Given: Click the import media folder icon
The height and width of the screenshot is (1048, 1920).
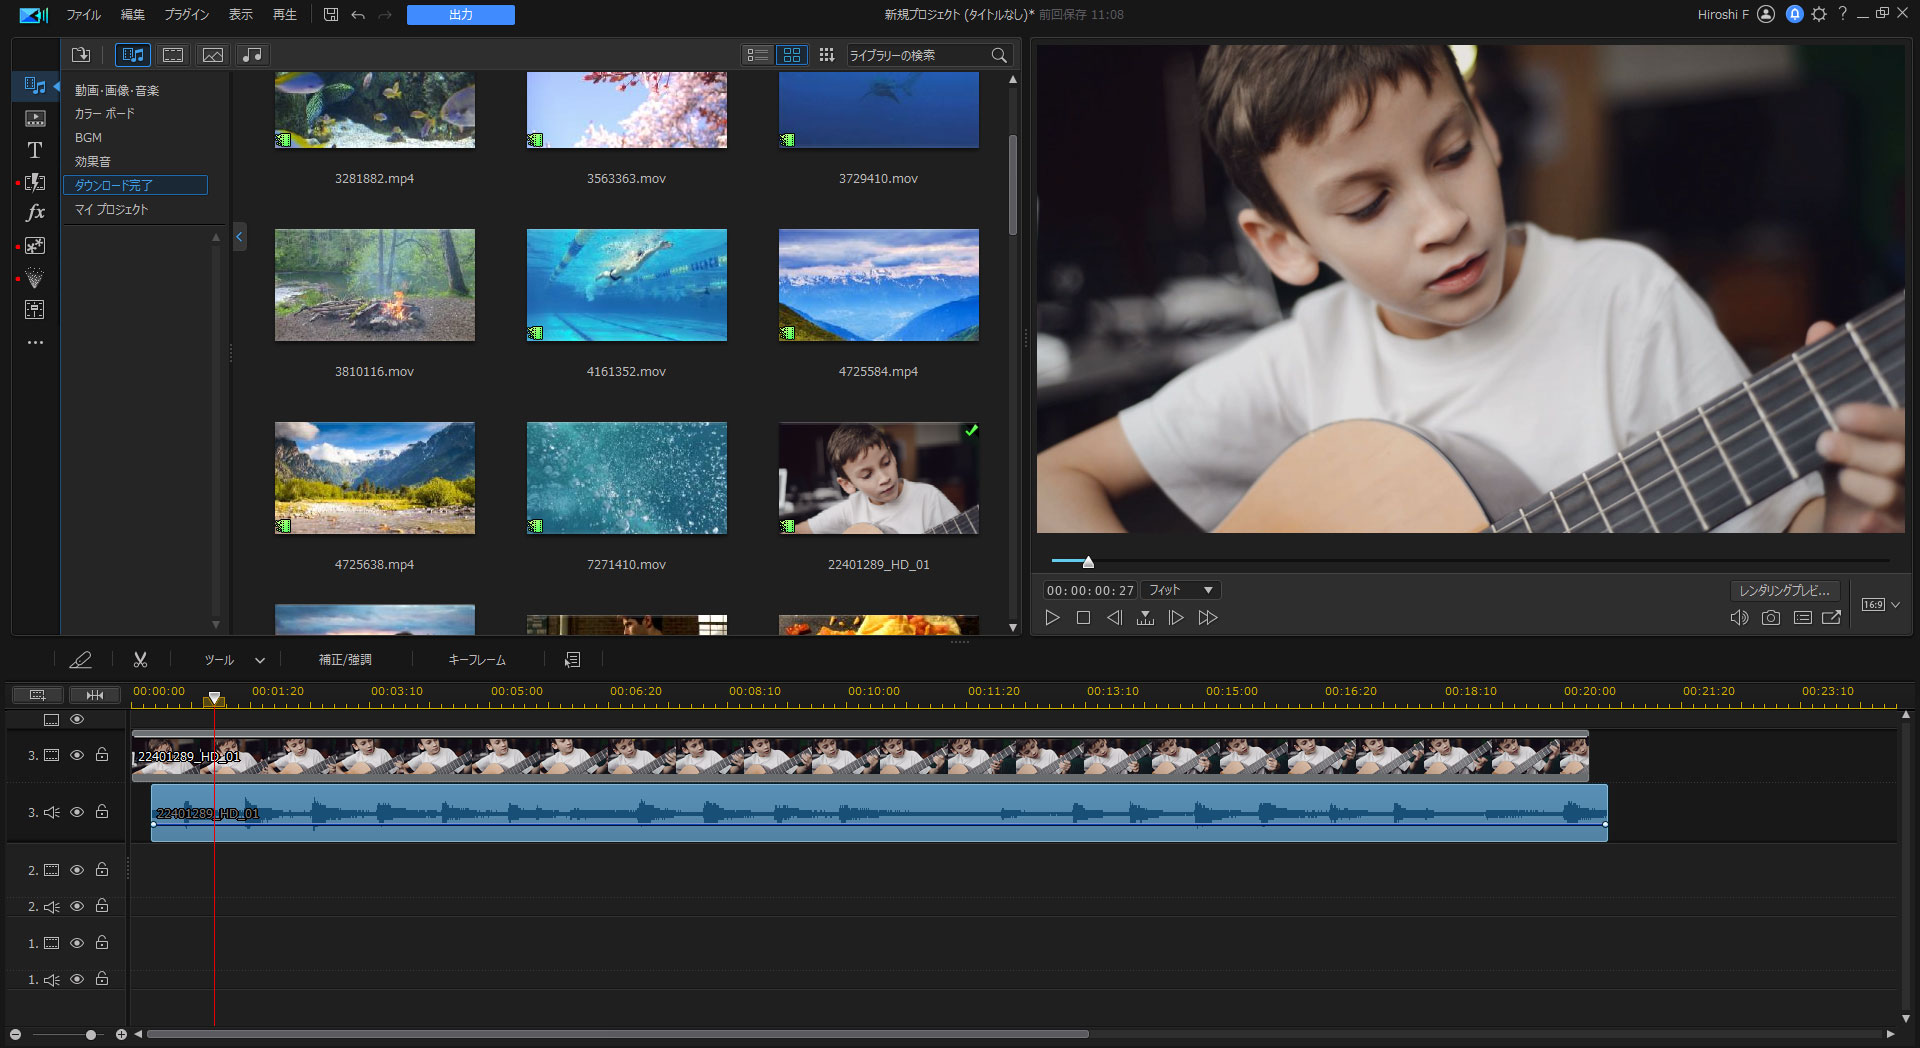Looking at the screenshot, I should pos(81,55).
